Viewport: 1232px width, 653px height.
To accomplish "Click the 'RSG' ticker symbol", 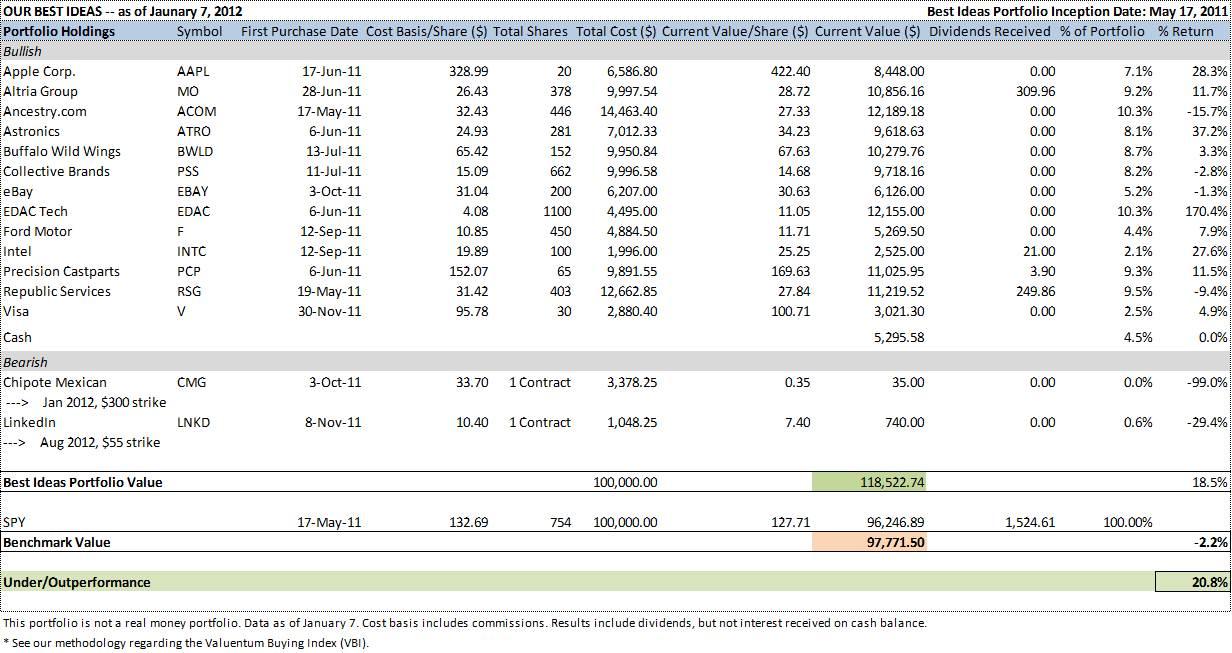I will coord(188,291).
